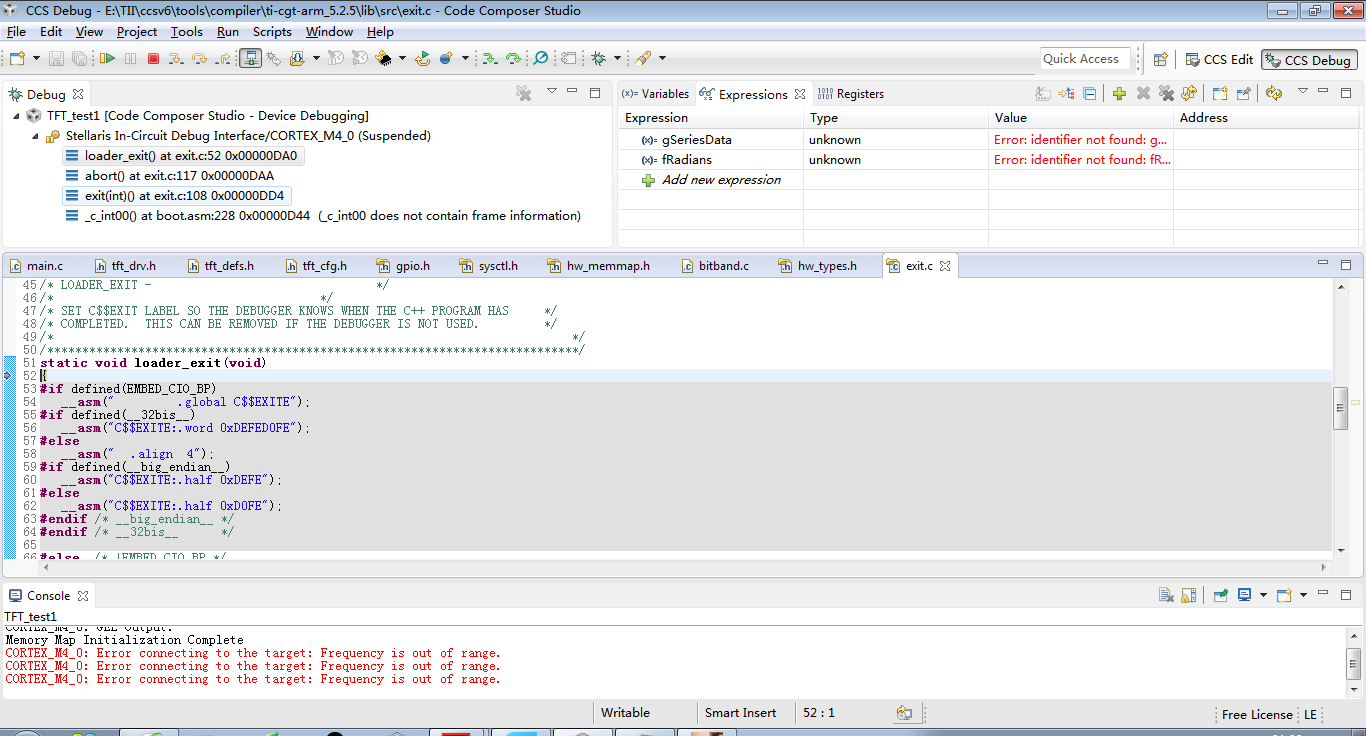Click the Quick Access search field
The width and height of the screenshot is (1366, 736).
(1085, 59)
